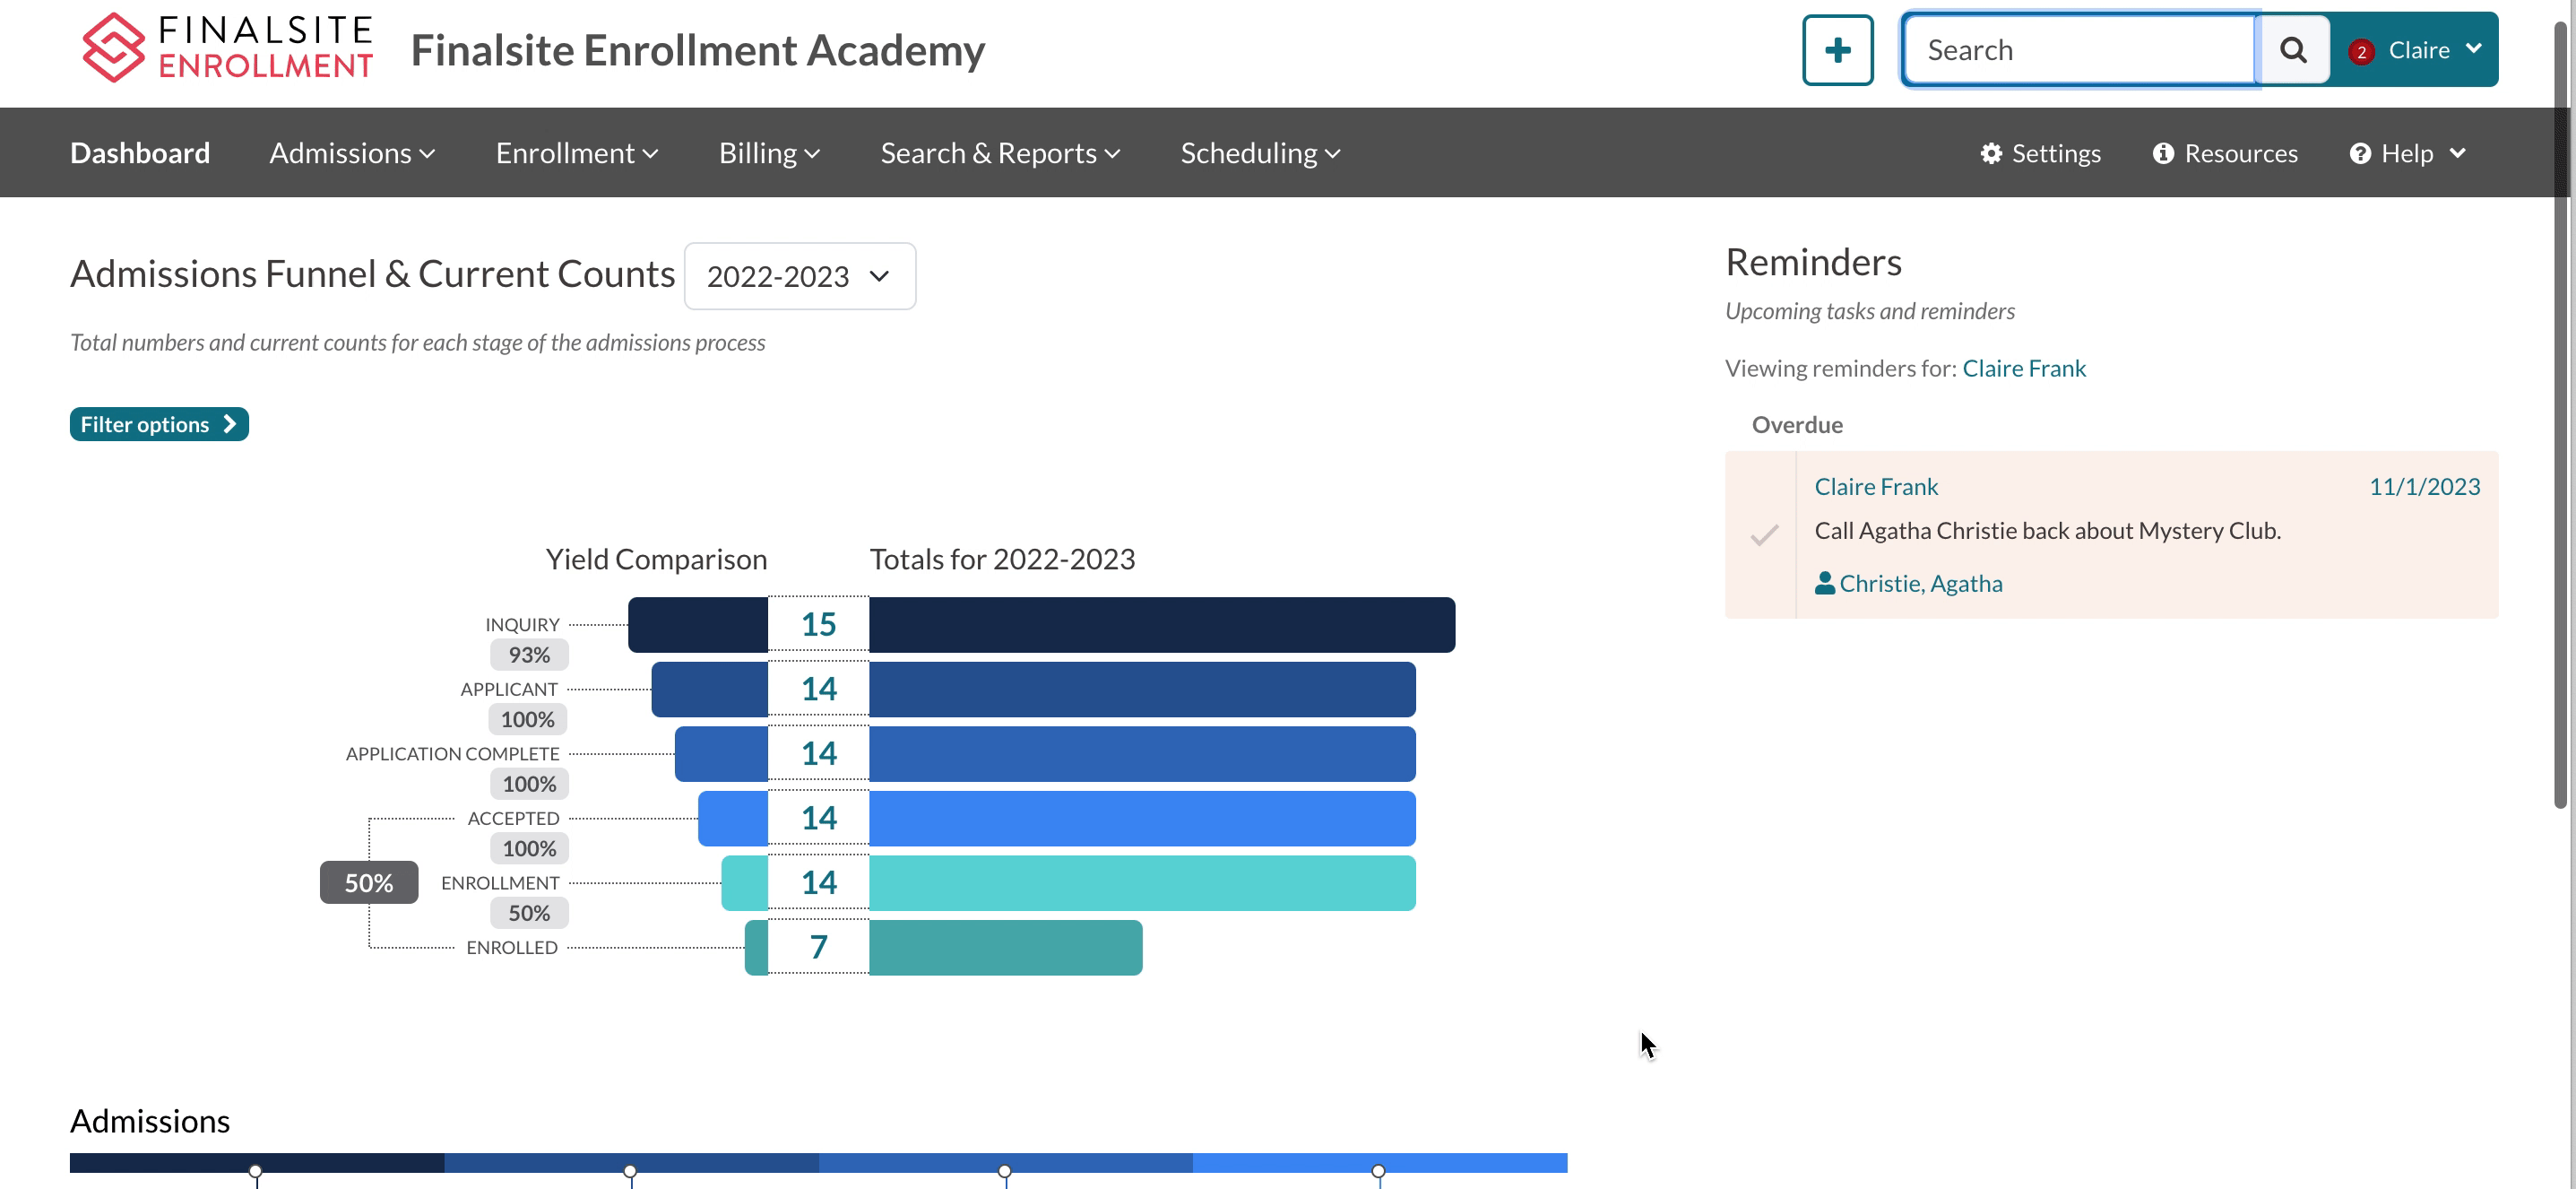
Task: Open the Search & Reports menu
Action: [1000, 153]
